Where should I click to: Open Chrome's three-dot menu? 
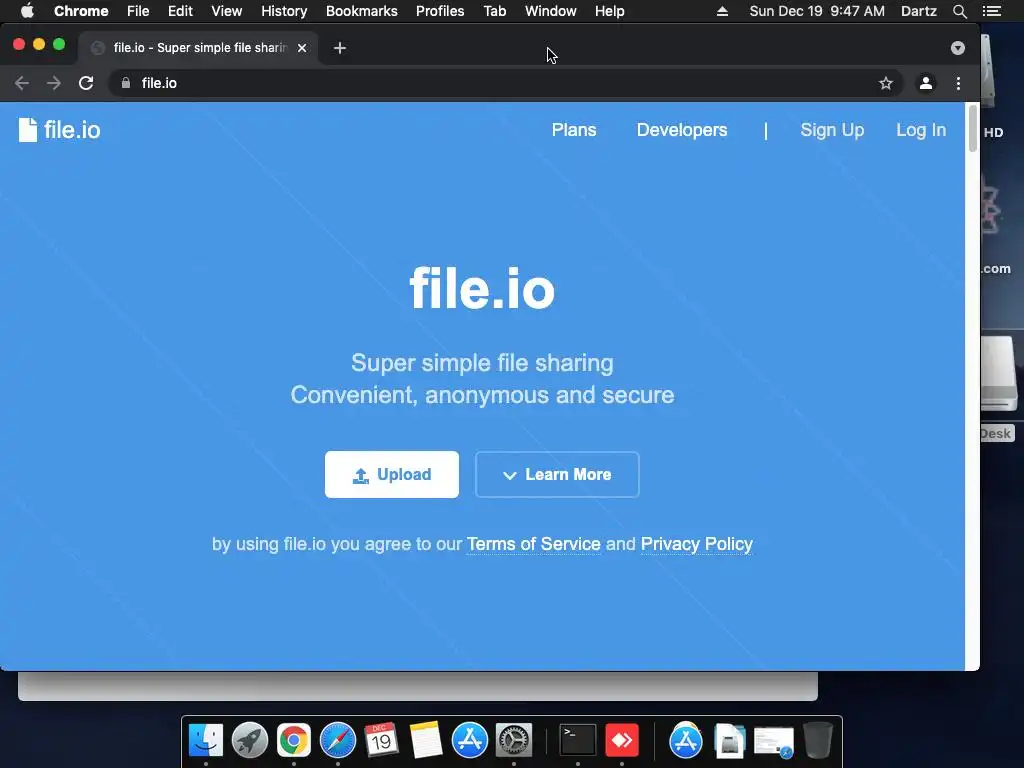(x=958, y=83)
